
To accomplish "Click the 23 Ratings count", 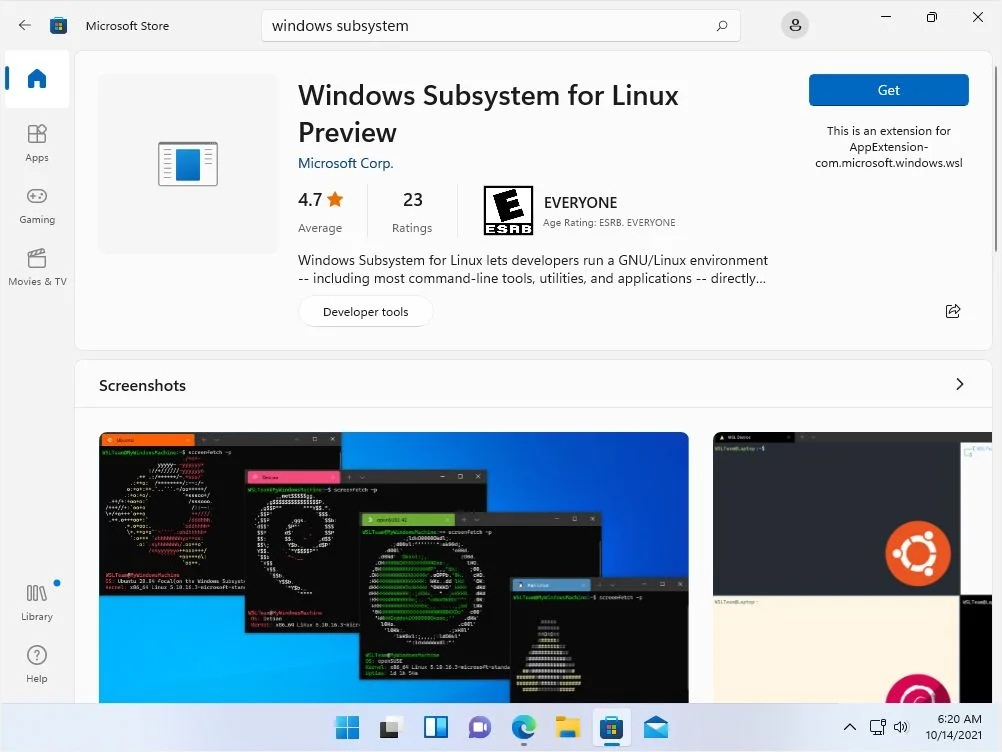I will (412, 211).
